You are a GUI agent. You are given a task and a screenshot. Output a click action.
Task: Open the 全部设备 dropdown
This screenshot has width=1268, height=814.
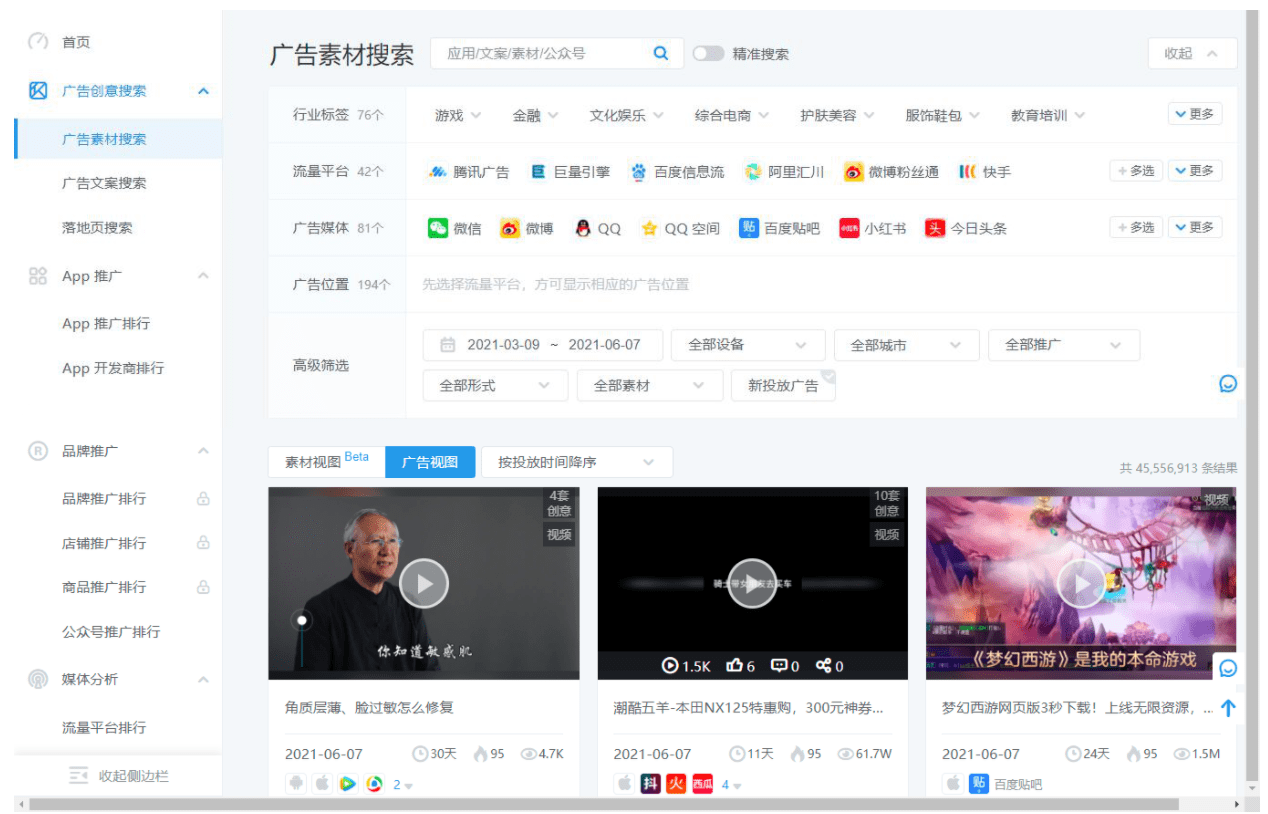coord(748,345)
